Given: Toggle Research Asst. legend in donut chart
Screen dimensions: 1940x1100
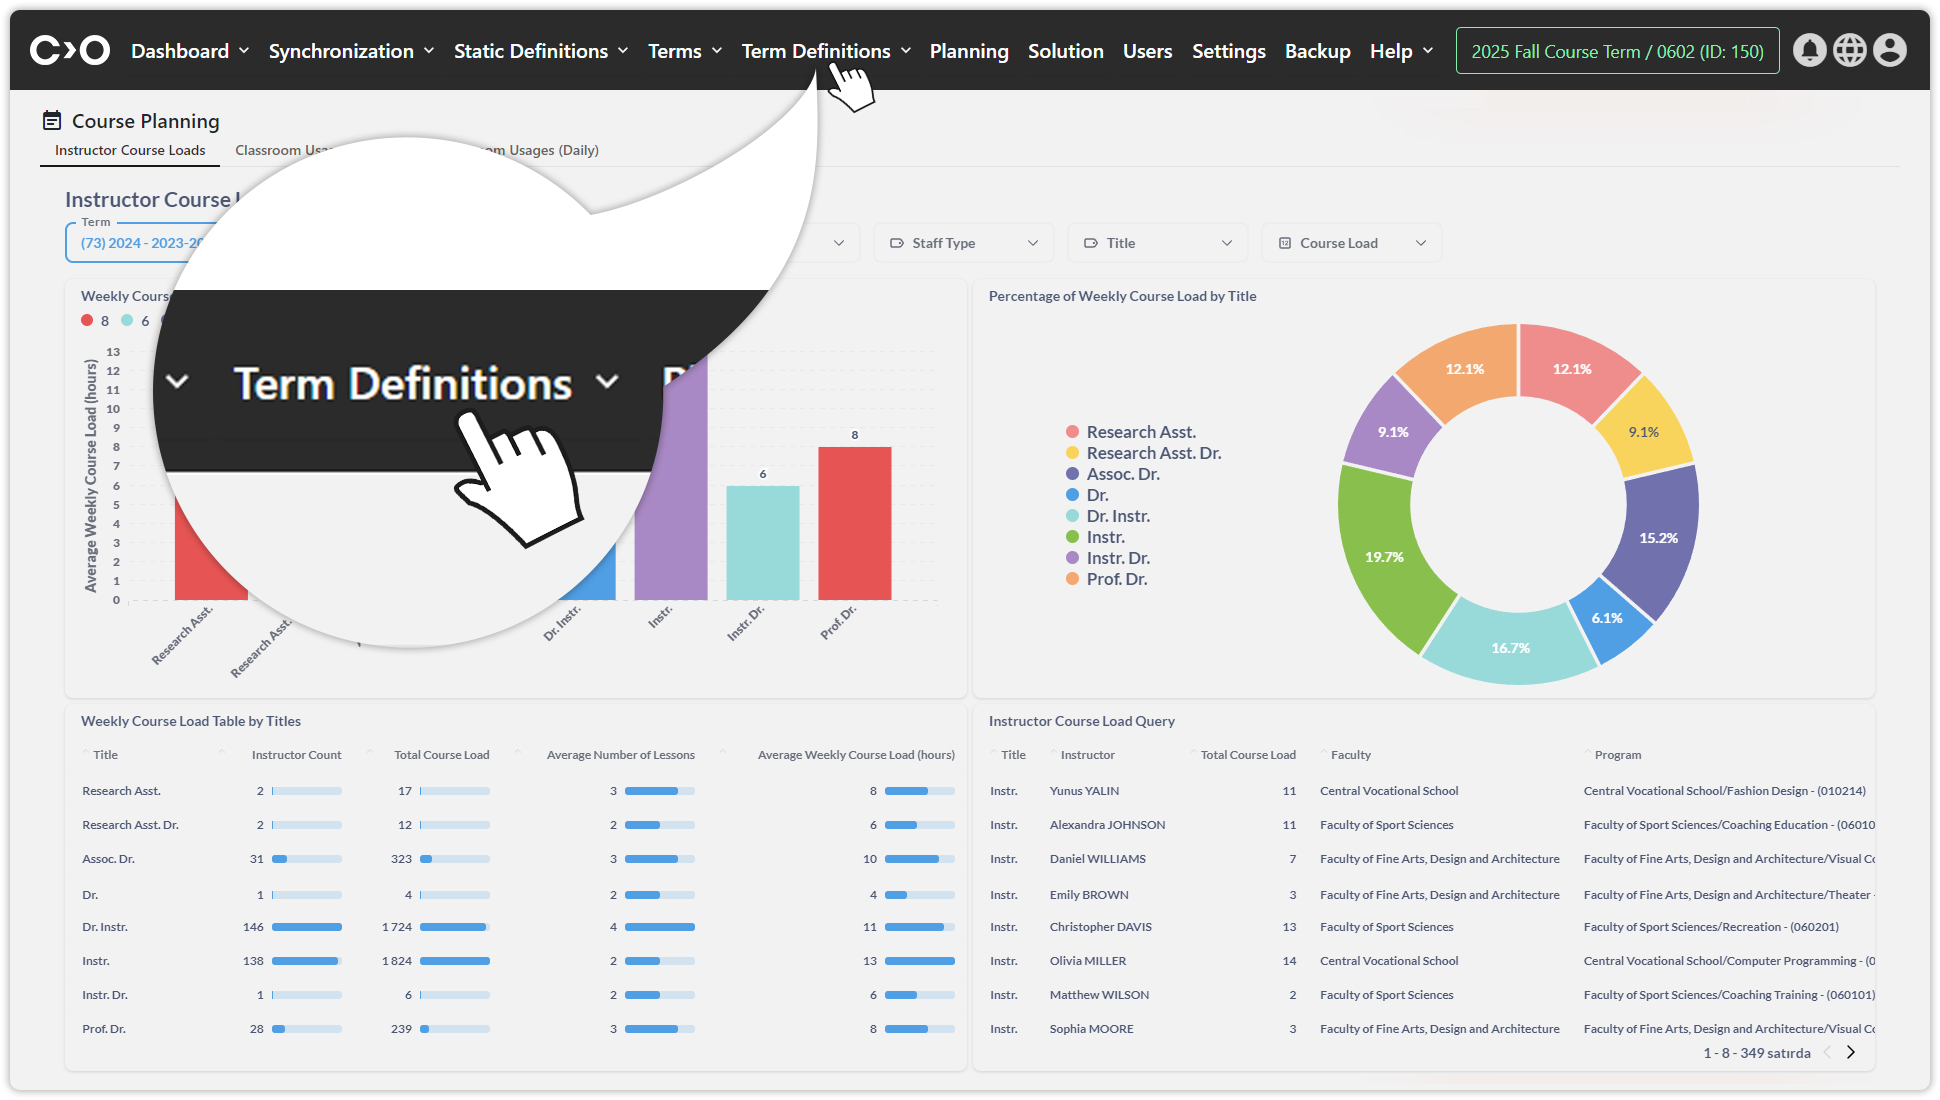Looking at the screenshot, I should coord(1141,432).
